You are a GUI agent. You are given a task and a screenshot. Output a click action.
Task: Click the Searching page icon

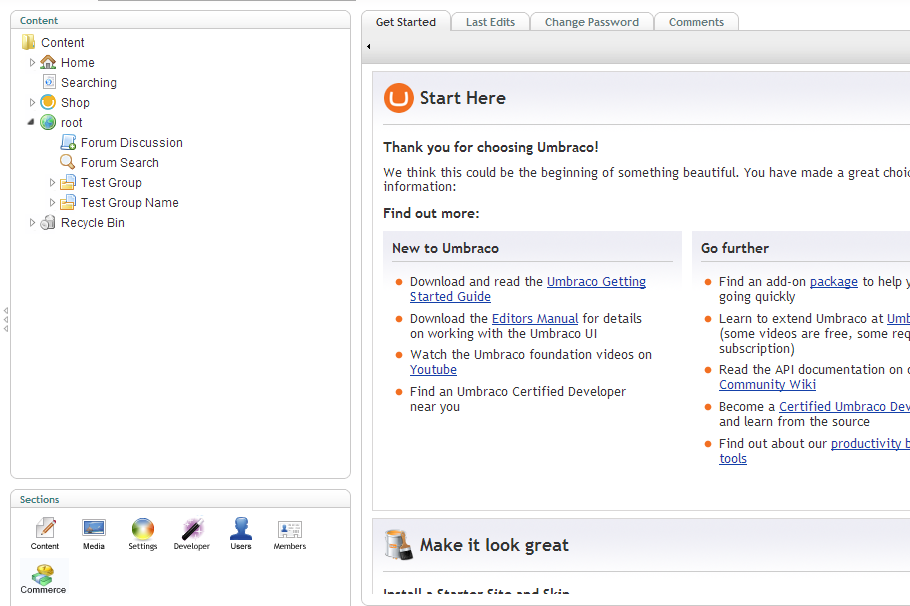coord(49,82)
